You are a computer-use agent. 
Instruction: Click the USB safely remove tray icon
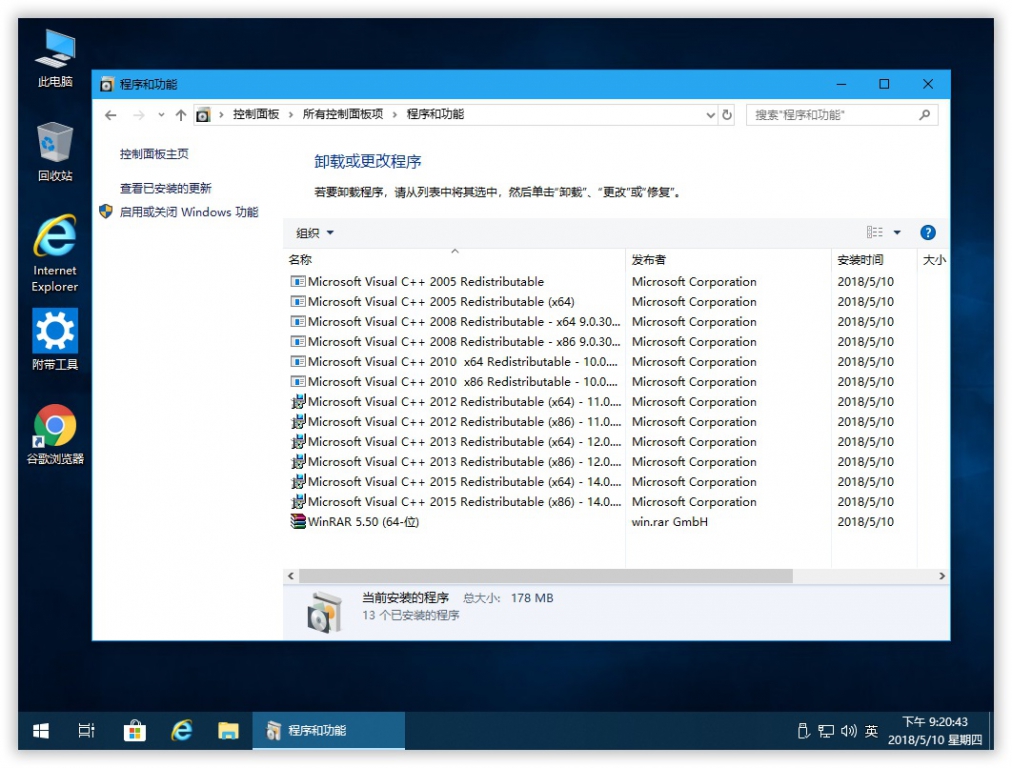tap(803, 731)
